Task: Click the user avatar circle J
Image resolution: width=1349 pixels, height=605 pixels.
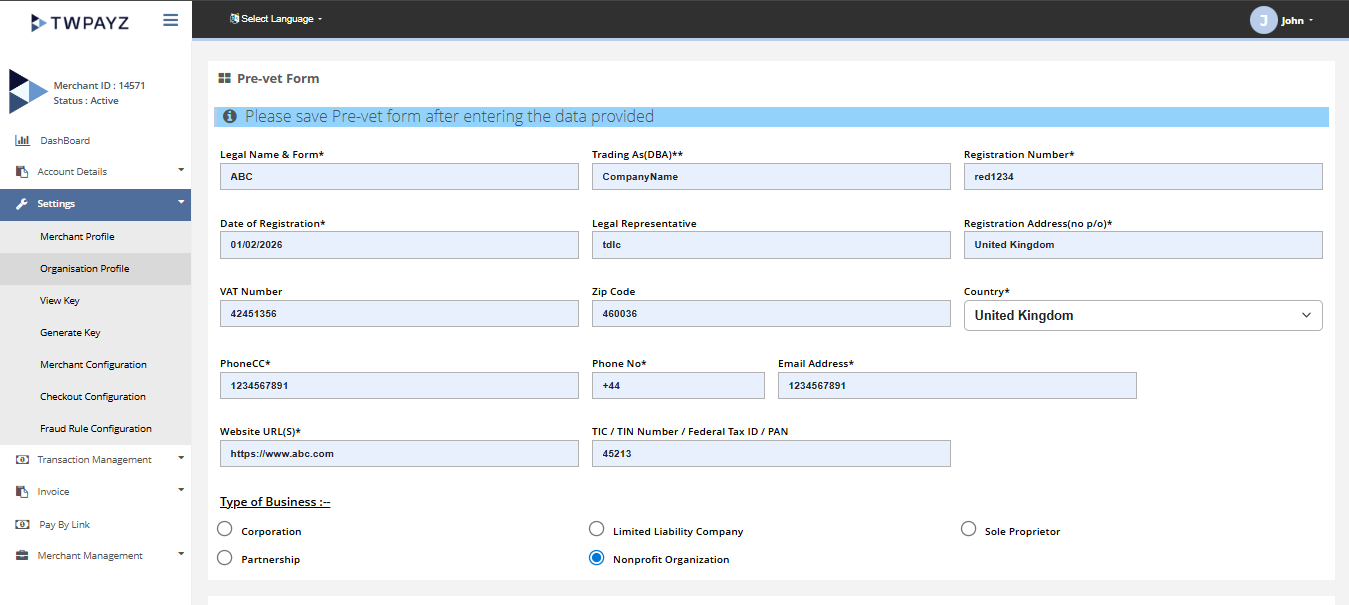Action: [x=1263, y=20]
